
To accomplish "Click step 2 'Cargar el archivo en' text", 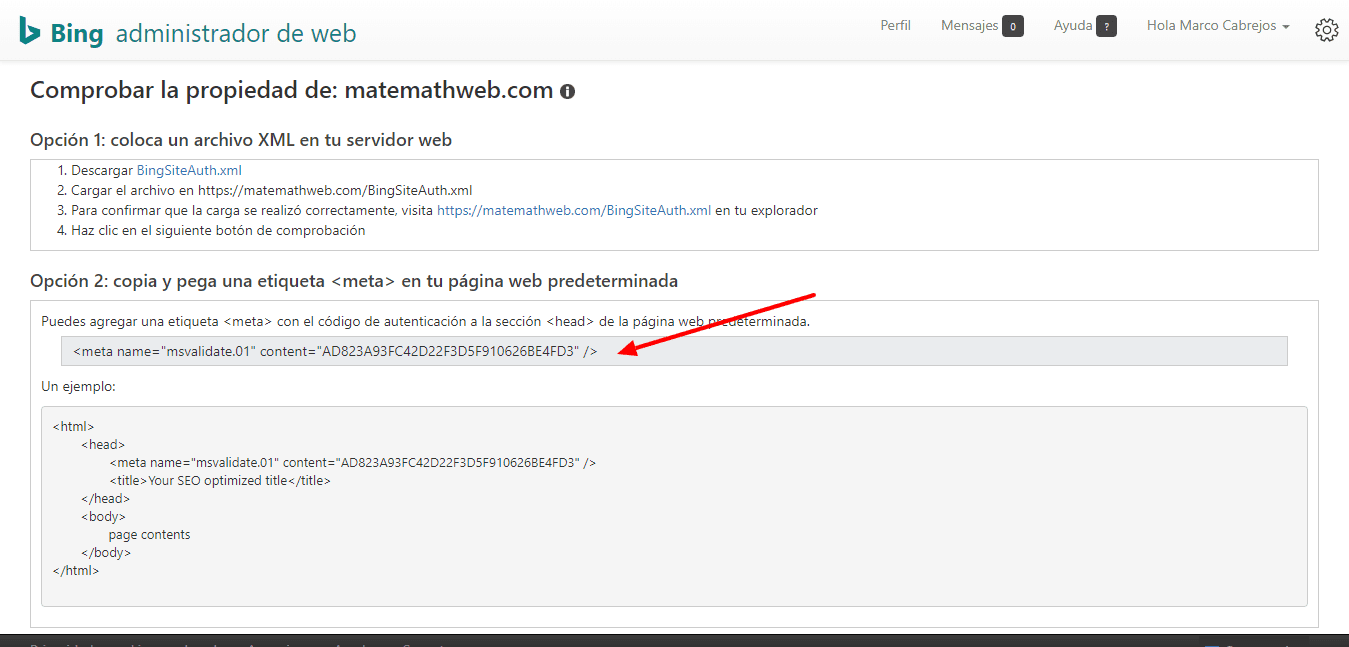I will (x=271, y=190).
